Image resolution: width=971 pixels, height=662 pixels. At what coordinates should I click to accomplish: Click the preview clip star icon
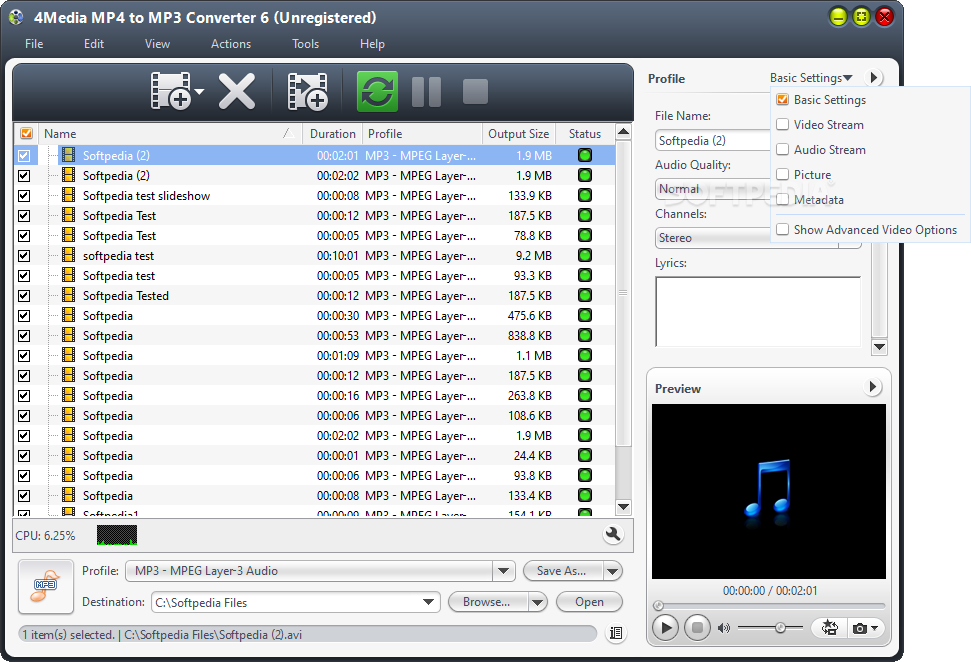829,628
